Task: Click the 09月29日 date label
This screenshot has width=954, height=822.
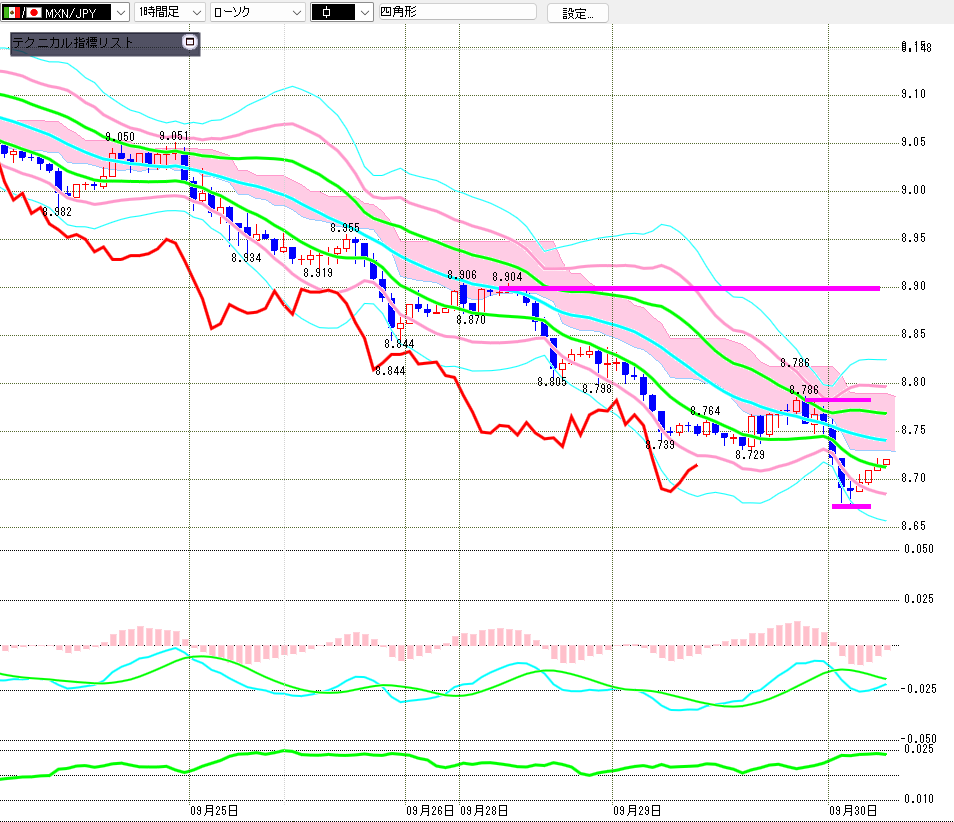Action: (x=637, y=810)
